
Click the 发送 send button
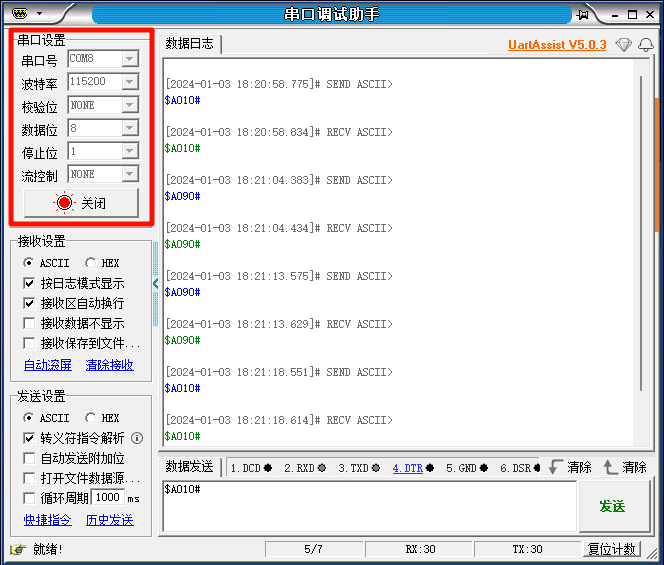pos(614,507)
